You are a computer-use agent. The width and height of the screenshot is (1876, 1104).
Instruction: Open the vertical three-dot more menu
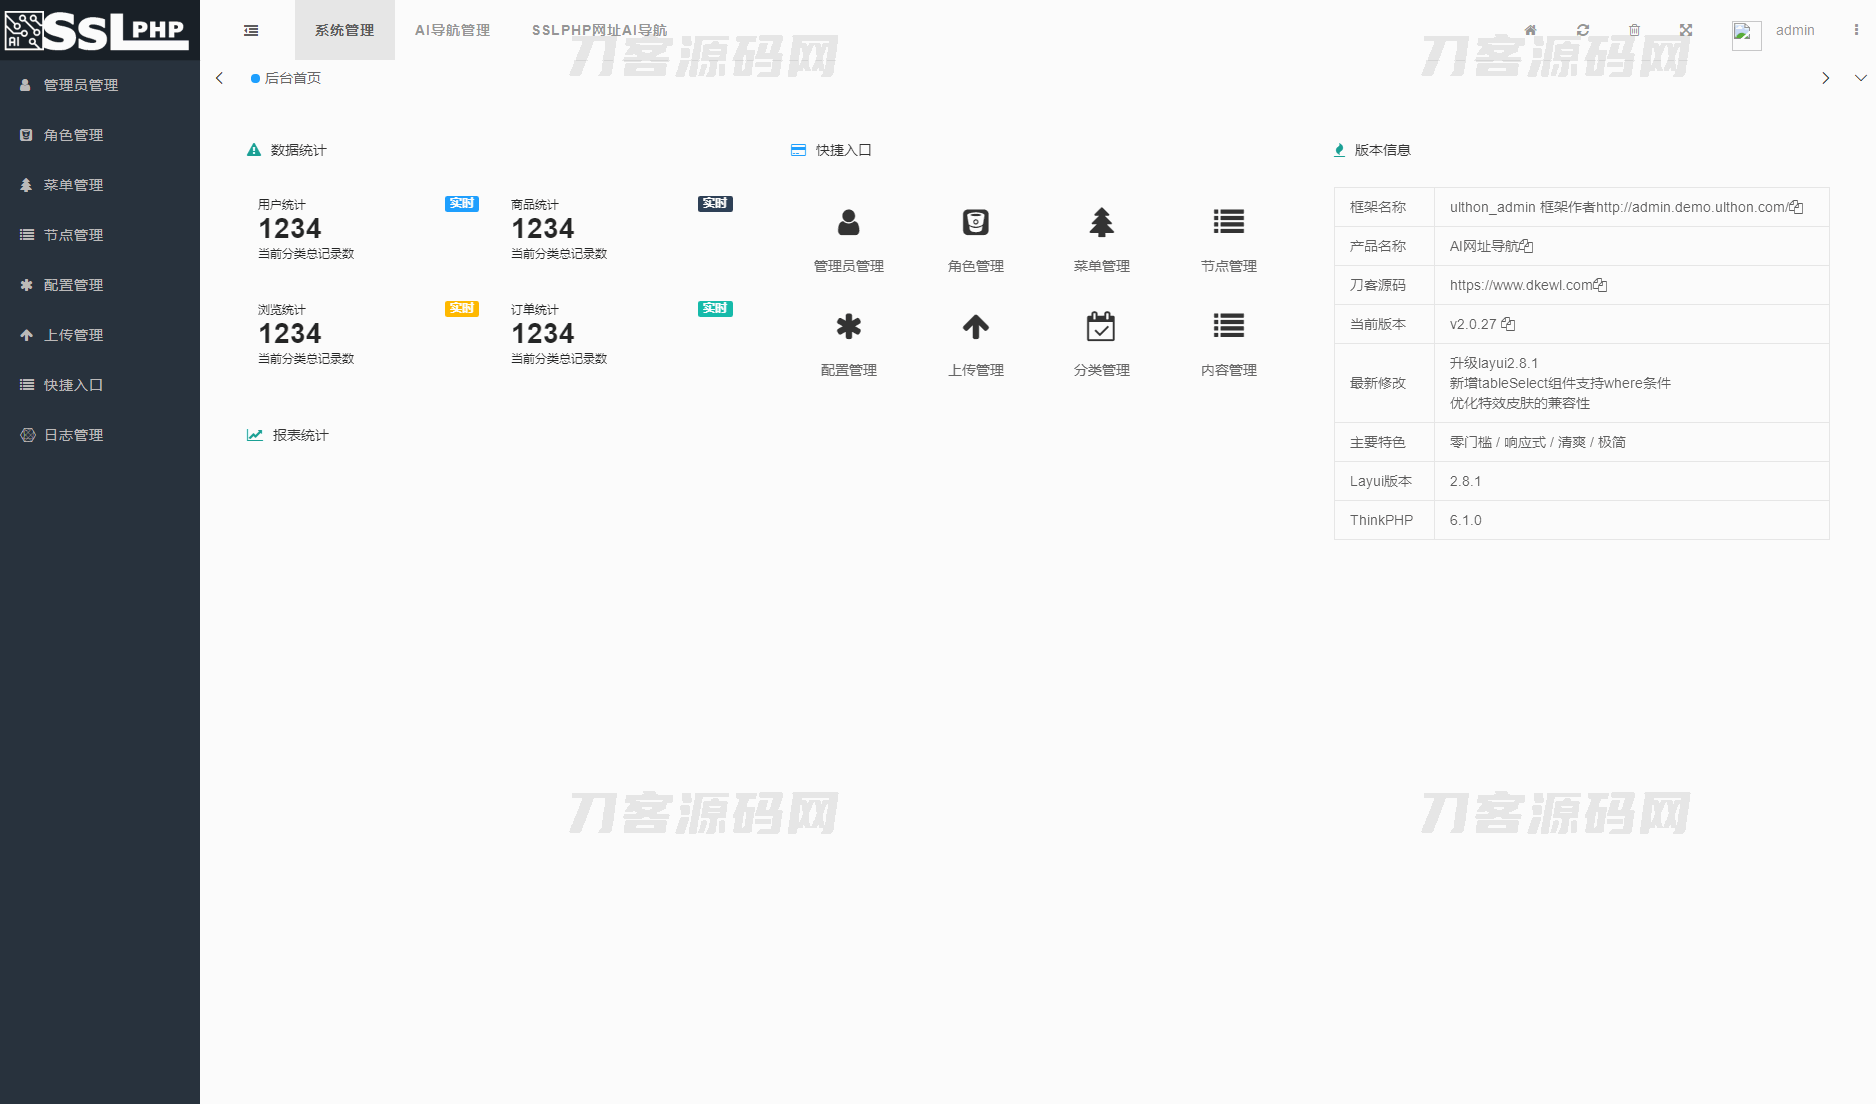(1856, 30)
